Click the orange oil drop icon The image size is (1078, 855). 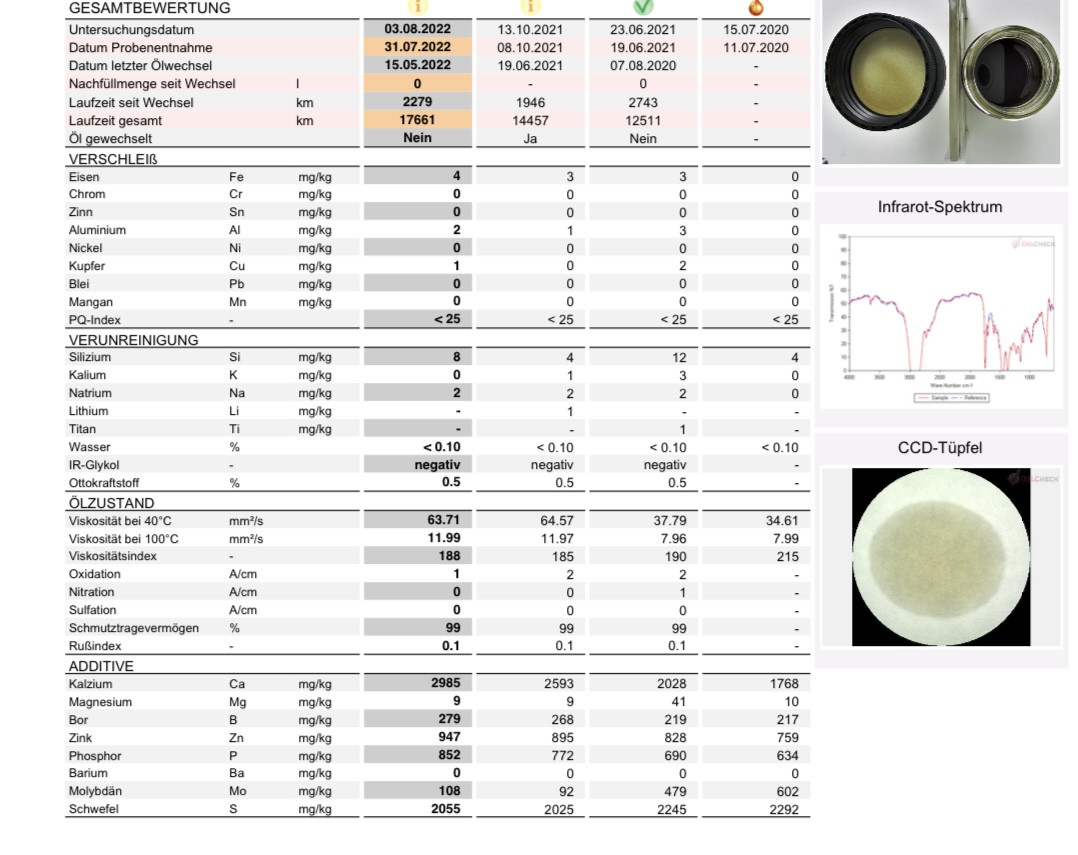pyautogui.click(x=756, y=7)
